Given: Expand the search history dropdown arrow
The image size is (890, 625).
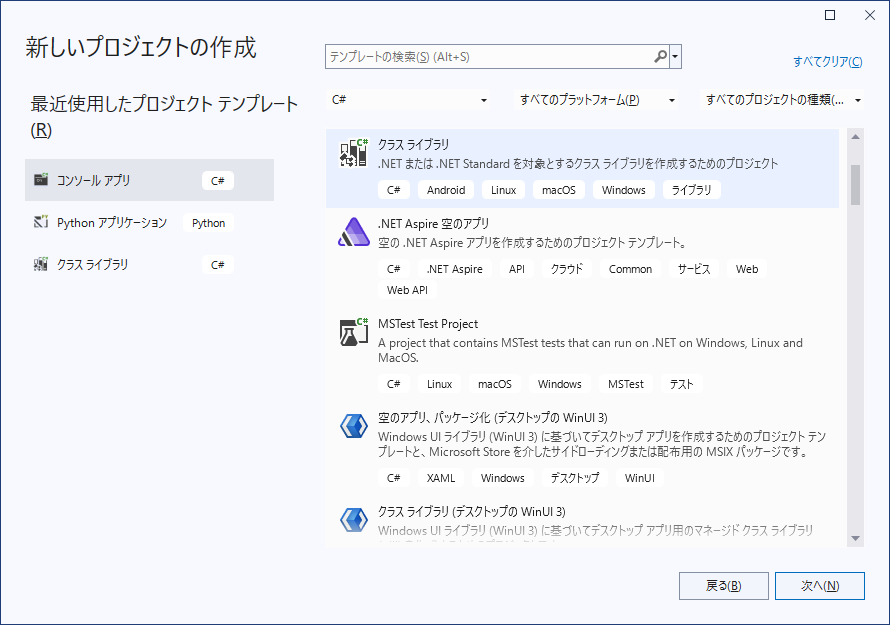Looking at the screenshot, I should (676, 57).
